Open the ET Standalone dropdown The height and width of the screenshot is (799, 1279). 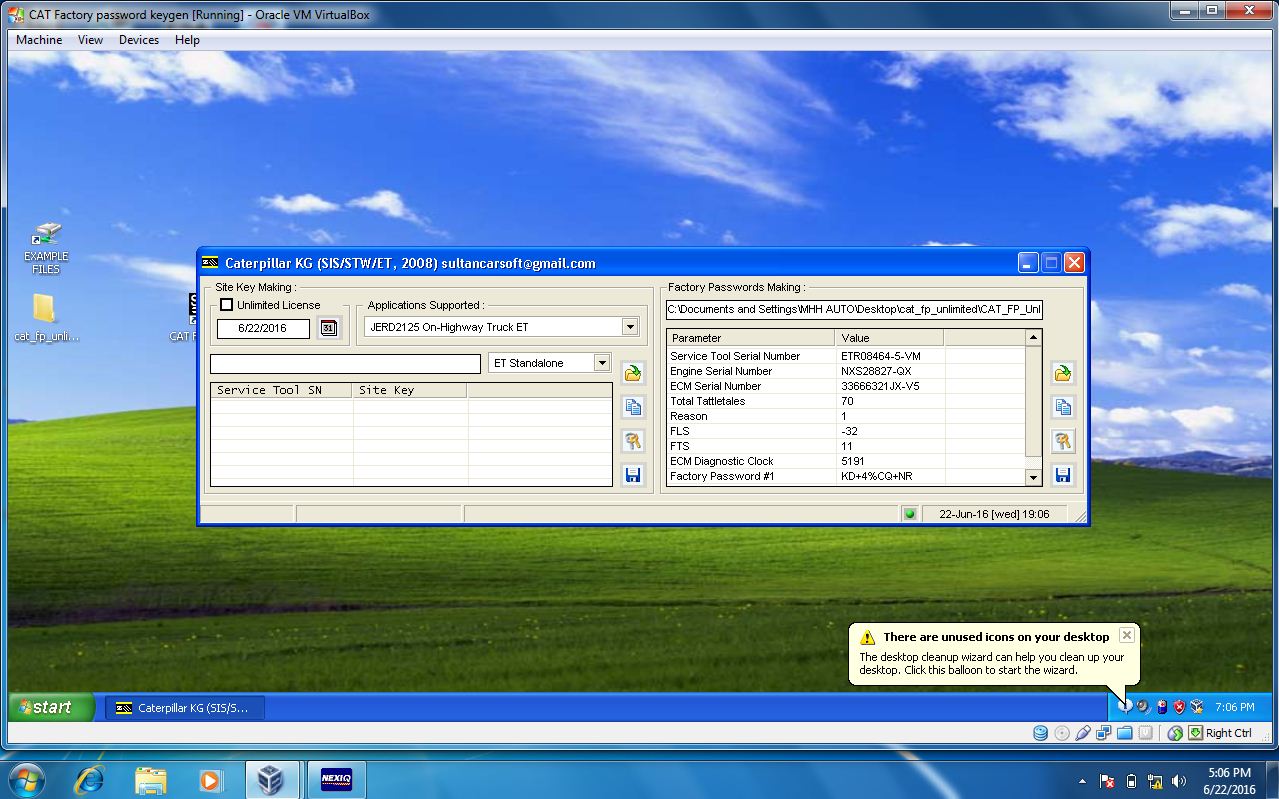(549, 363)
